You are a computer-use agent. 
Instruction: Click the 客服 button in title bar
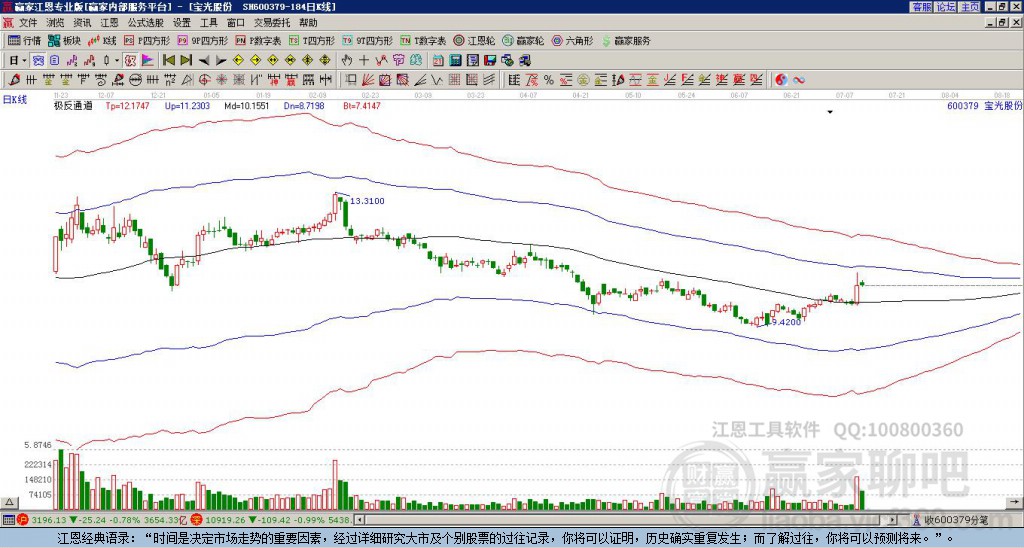pos(922,7)
